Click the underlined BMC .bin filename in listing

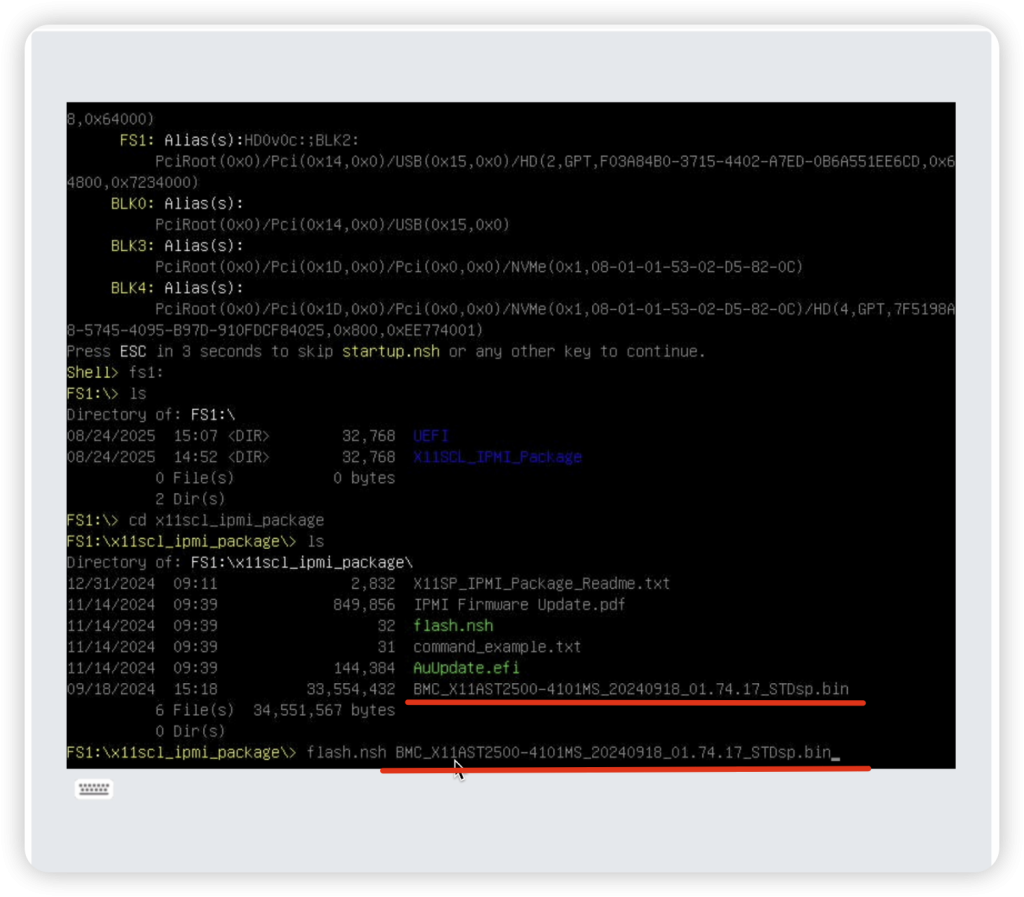(630, 689)
